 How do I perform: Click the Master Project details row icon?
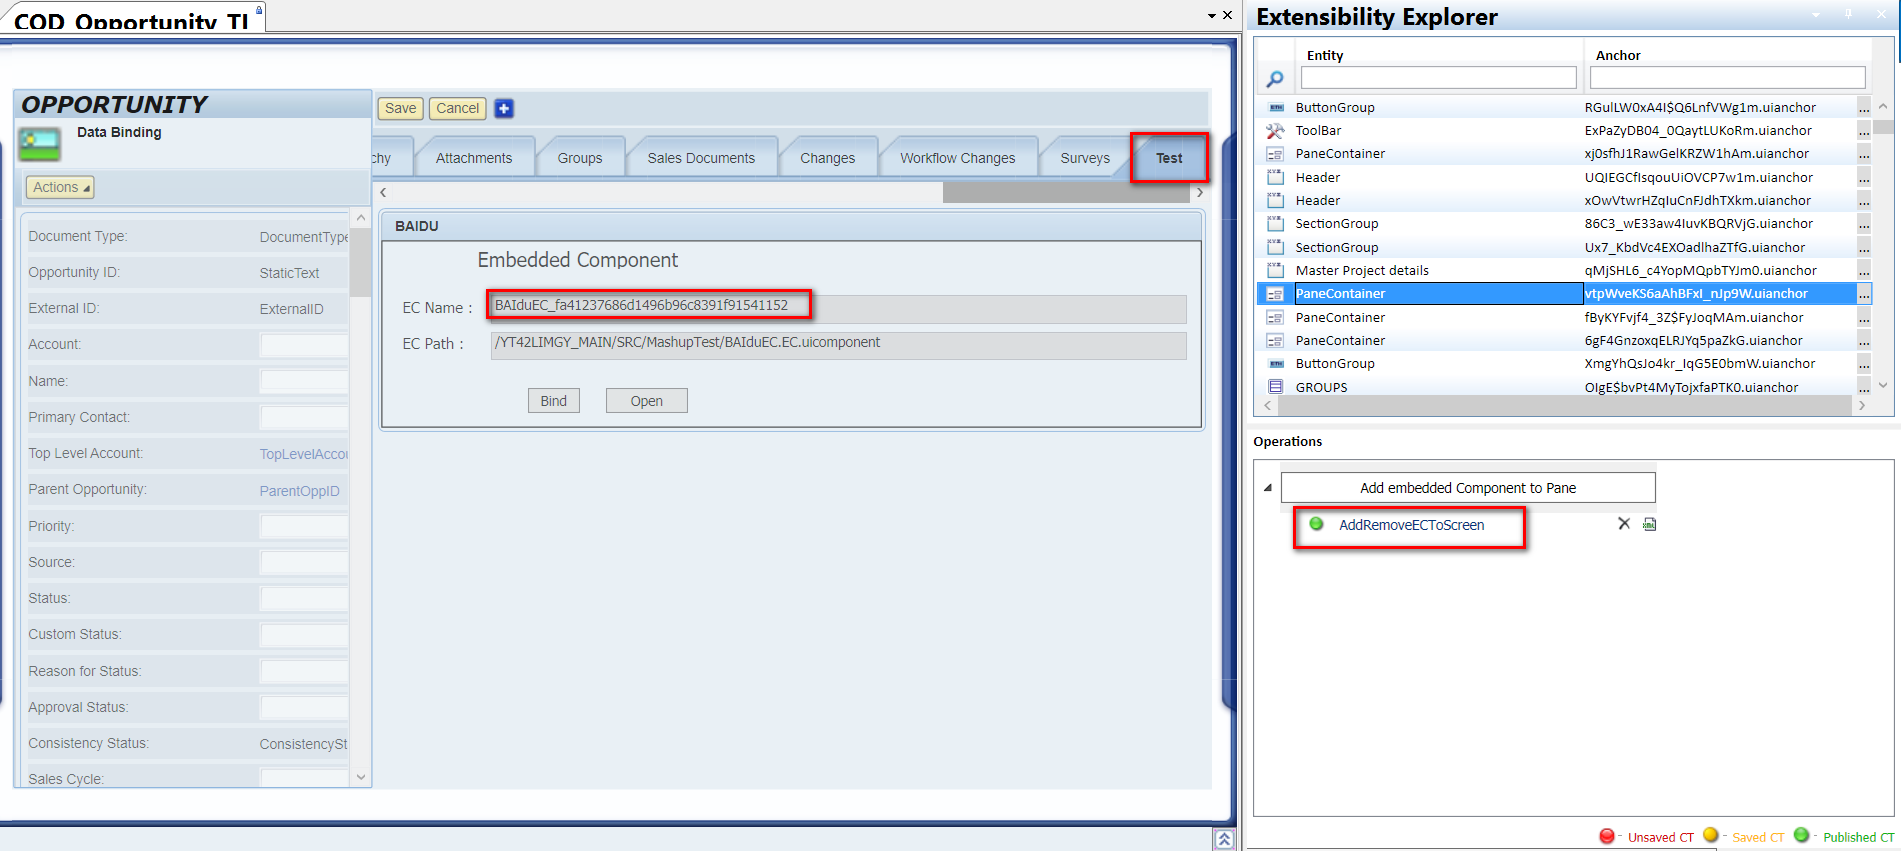pos(1275,270)
